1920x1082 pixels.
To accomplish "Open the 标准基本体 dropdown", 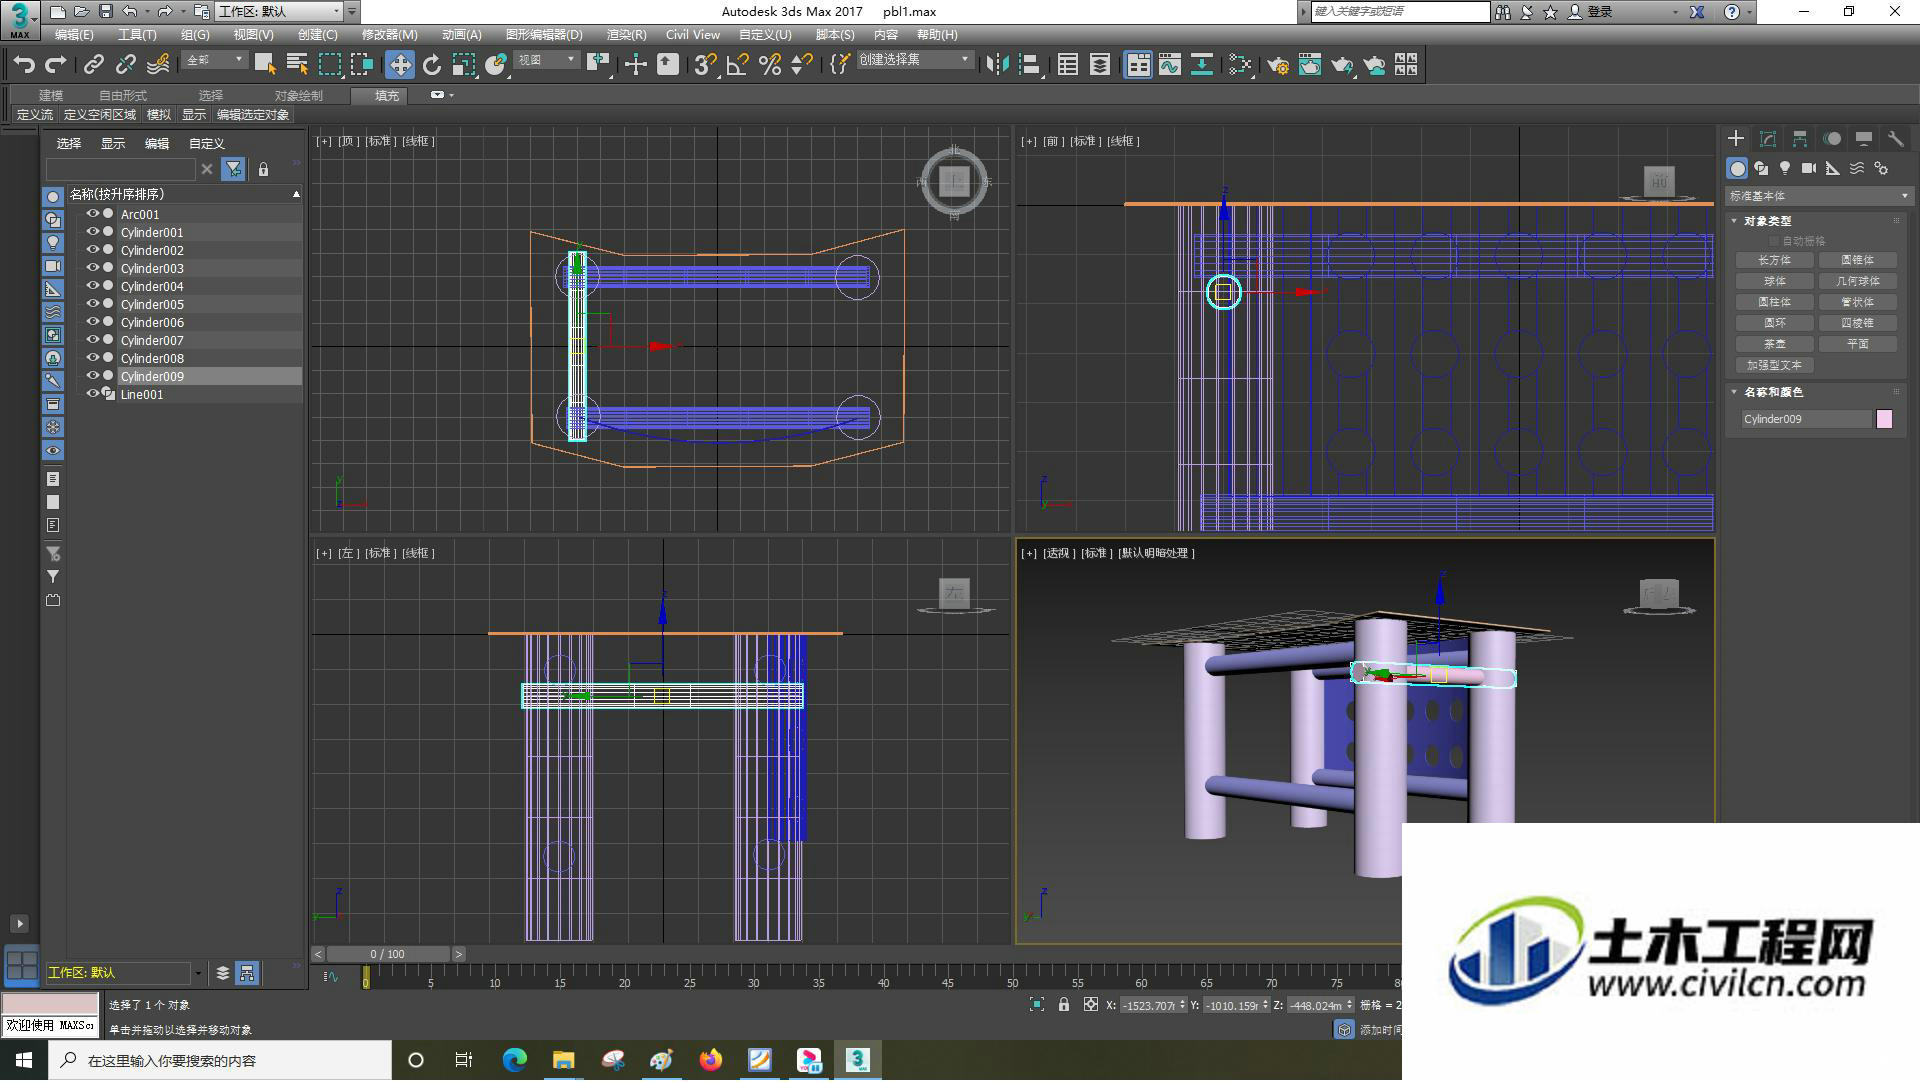I will click(x=1819, y=196).
